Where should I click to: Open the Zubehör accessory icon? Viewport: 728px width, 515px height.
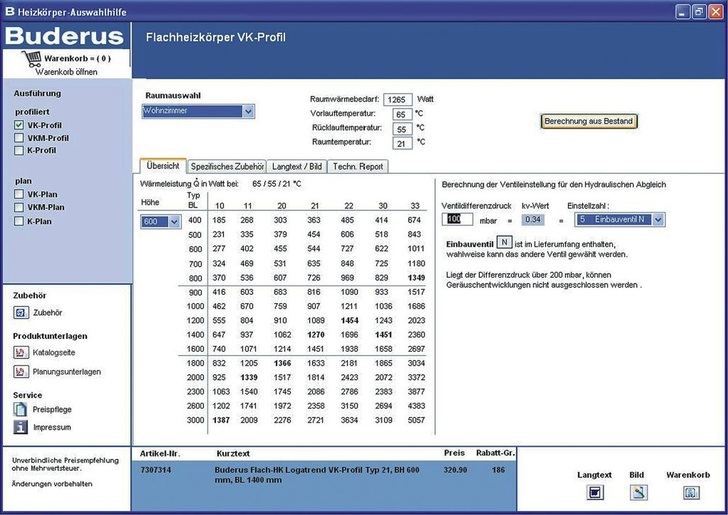point(20,313)
